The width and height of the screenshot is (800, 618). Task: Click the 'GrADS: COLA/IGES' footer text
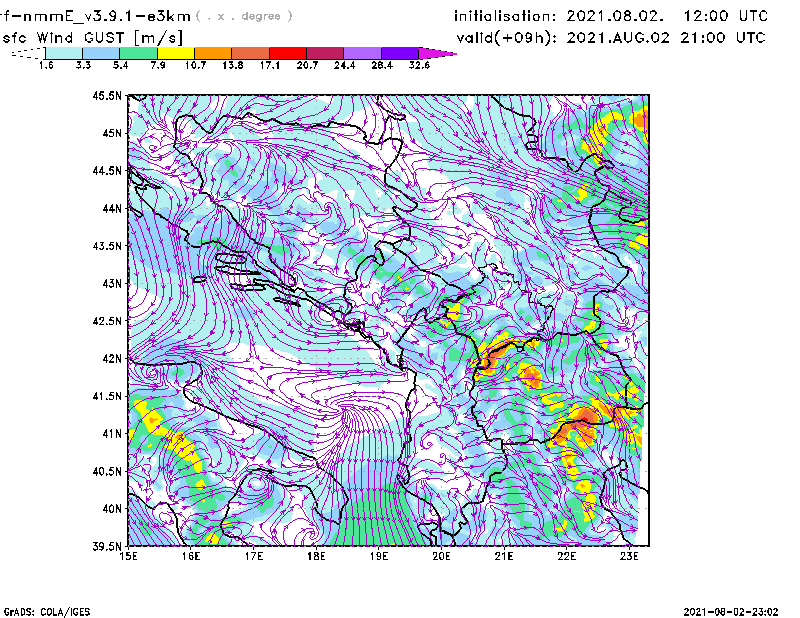point(47,612)
